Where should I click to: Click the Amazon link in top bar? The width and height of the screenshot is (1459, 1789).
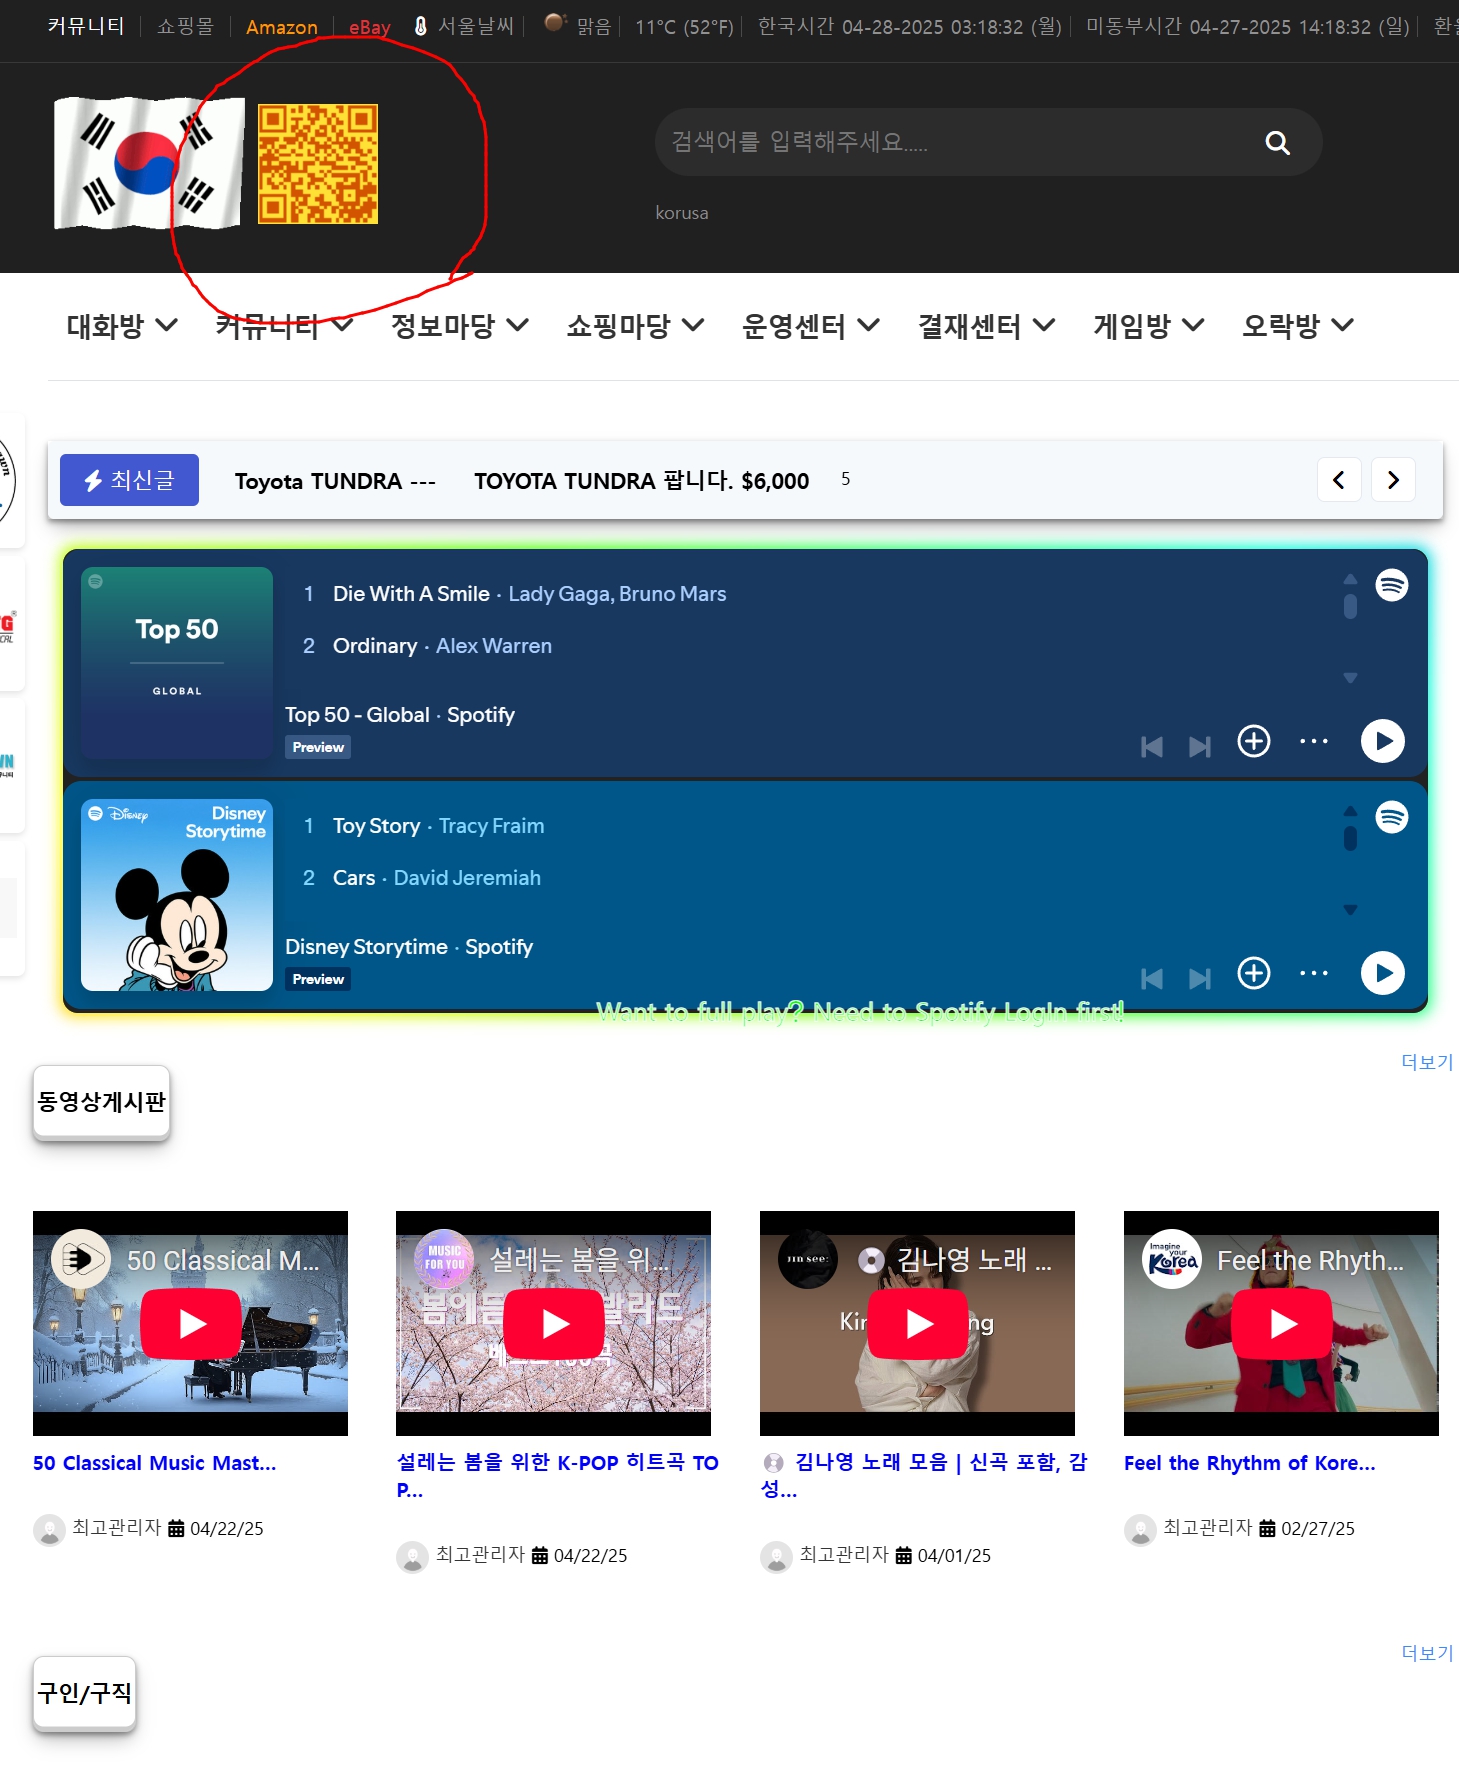[281, 27]
